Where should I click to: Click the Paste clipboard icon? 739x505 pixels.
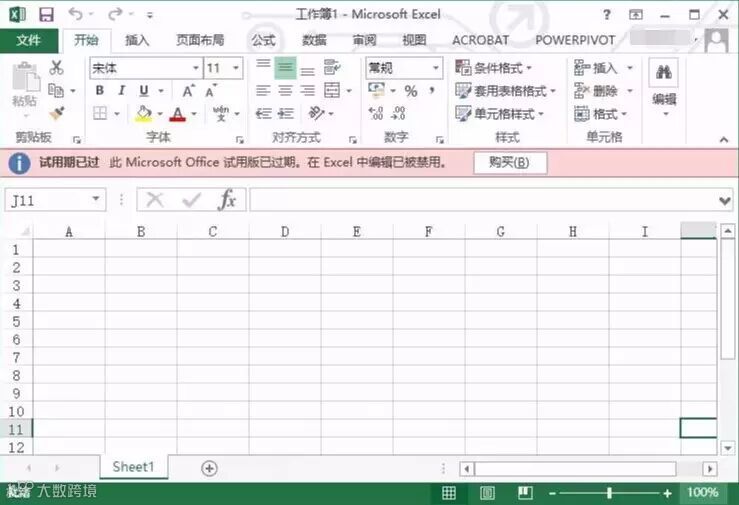pos(25,76)
